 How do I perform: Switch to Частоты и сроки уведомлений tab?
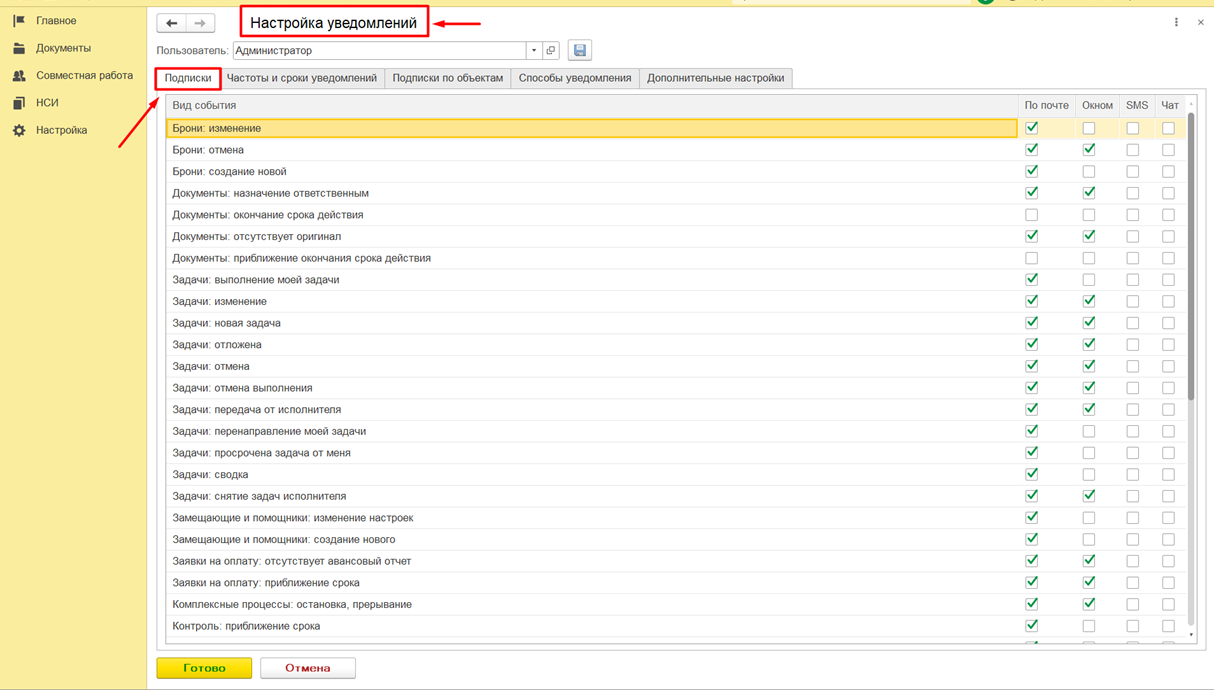302,78
